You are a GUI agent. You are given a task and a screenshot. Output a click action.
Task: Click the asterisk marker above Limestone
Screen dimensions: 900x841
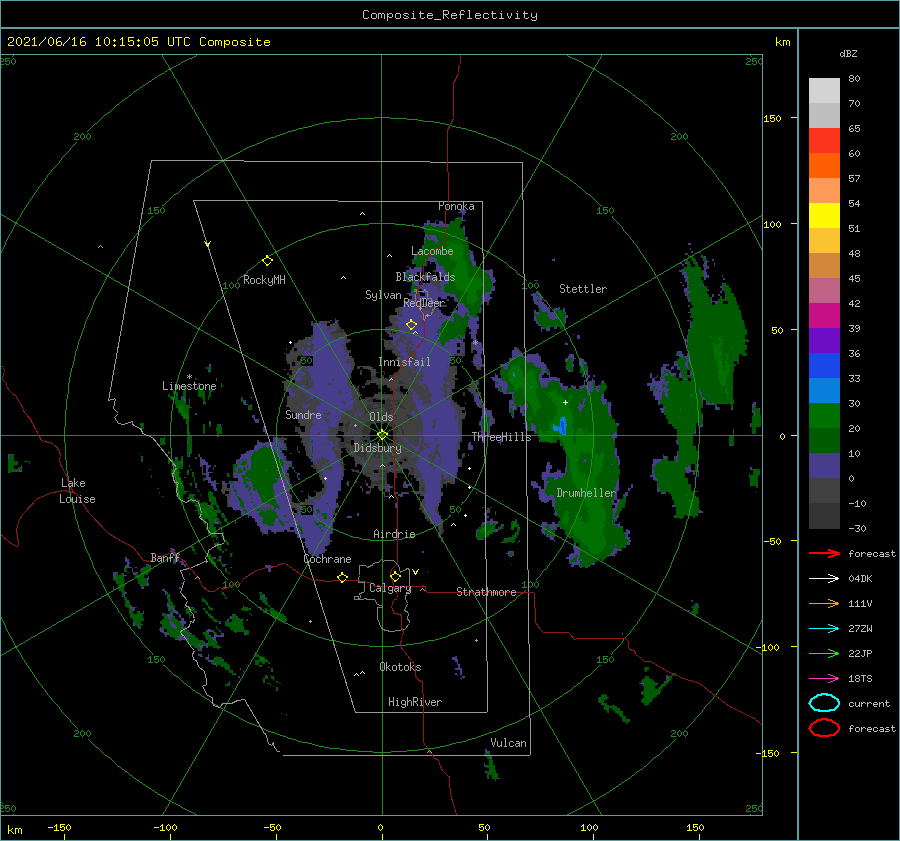189,377
